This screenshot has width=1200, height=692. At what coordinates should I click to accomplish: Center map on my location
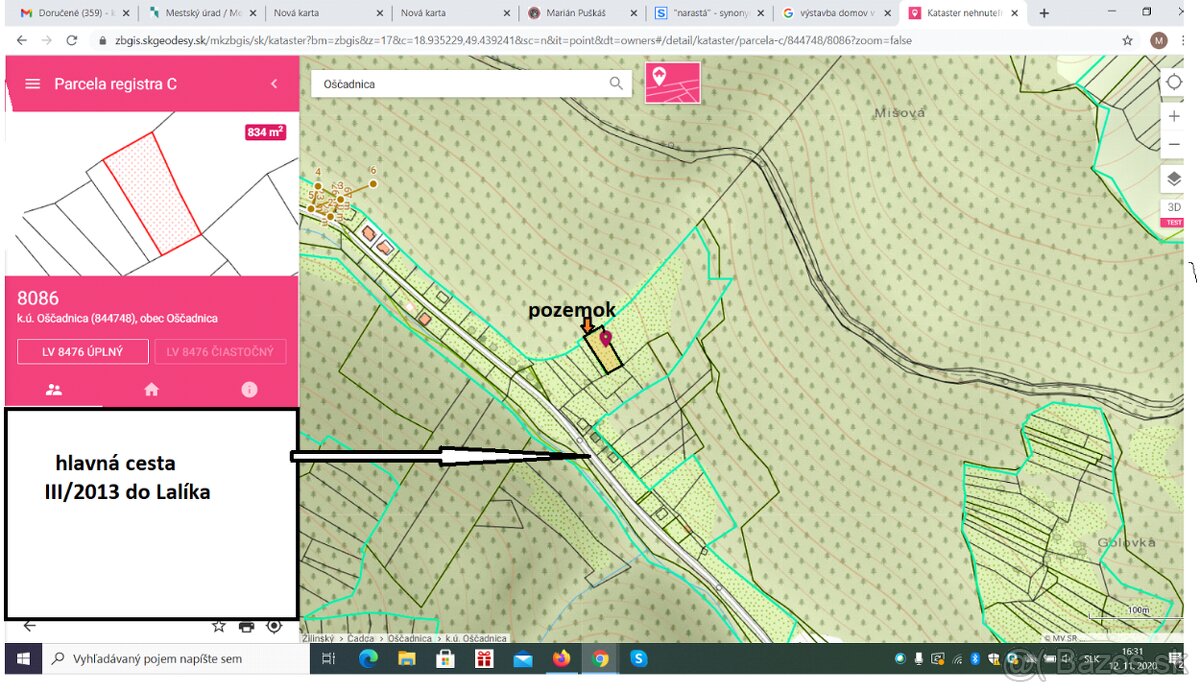click(x=1174, y=83)
